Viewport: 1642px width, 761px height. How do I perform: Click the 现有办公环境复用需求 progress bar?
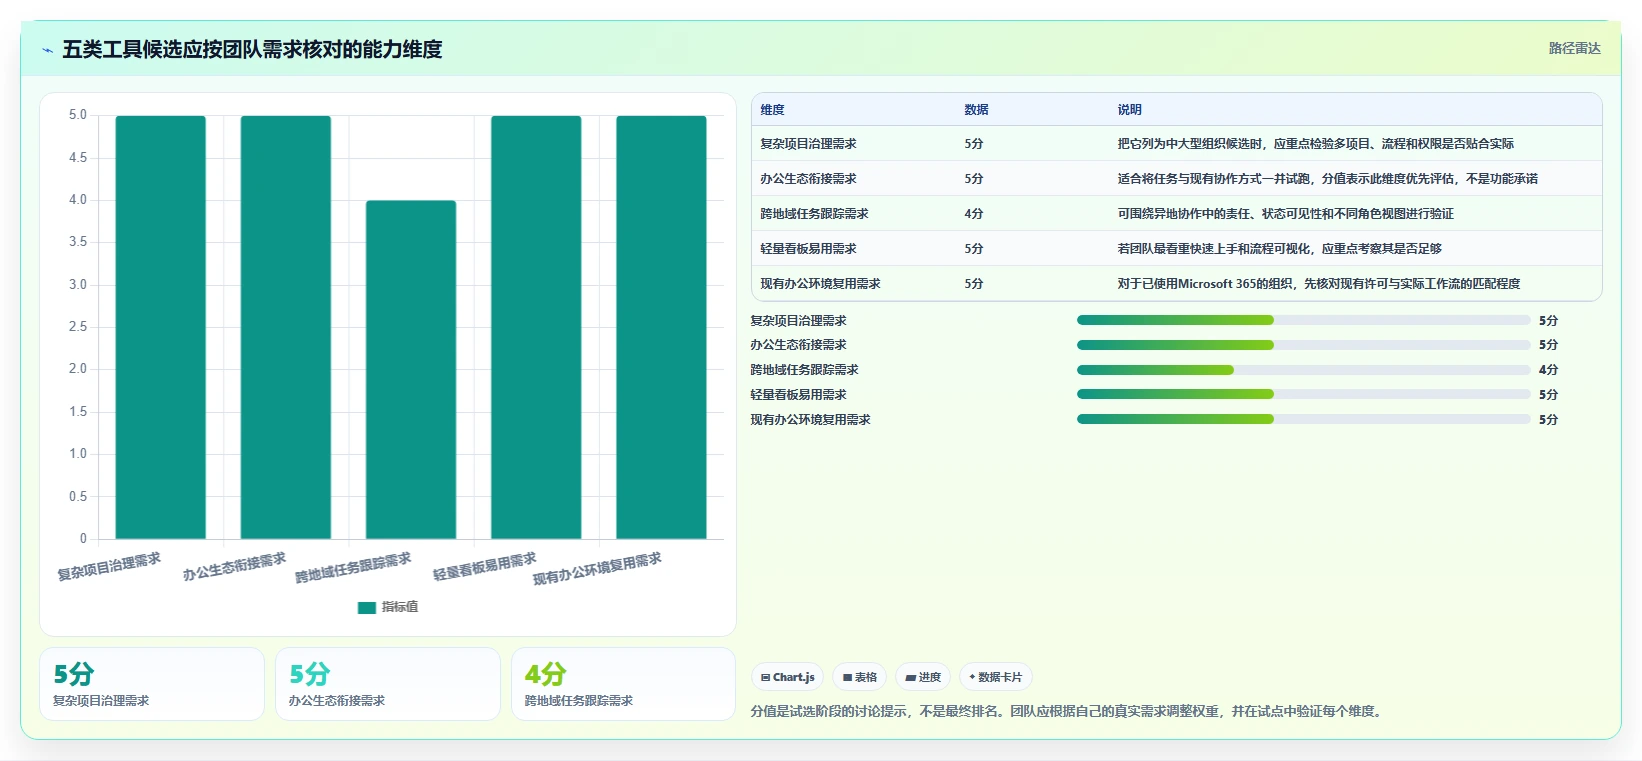coord(1303,419)
